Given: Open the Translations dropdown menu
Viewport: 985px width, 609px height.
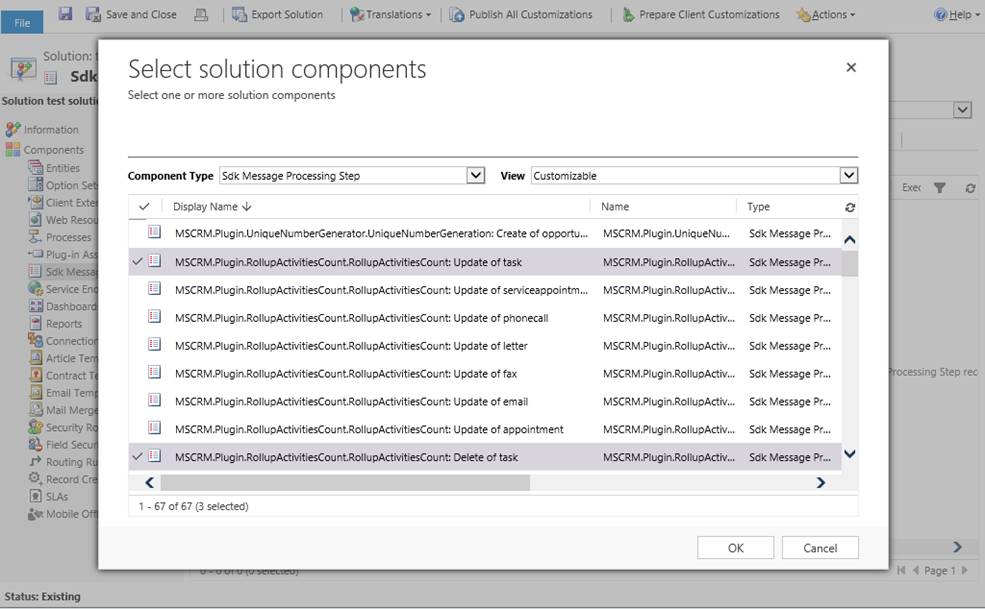Looking at the screenshot, I should (x=390, y=14).
